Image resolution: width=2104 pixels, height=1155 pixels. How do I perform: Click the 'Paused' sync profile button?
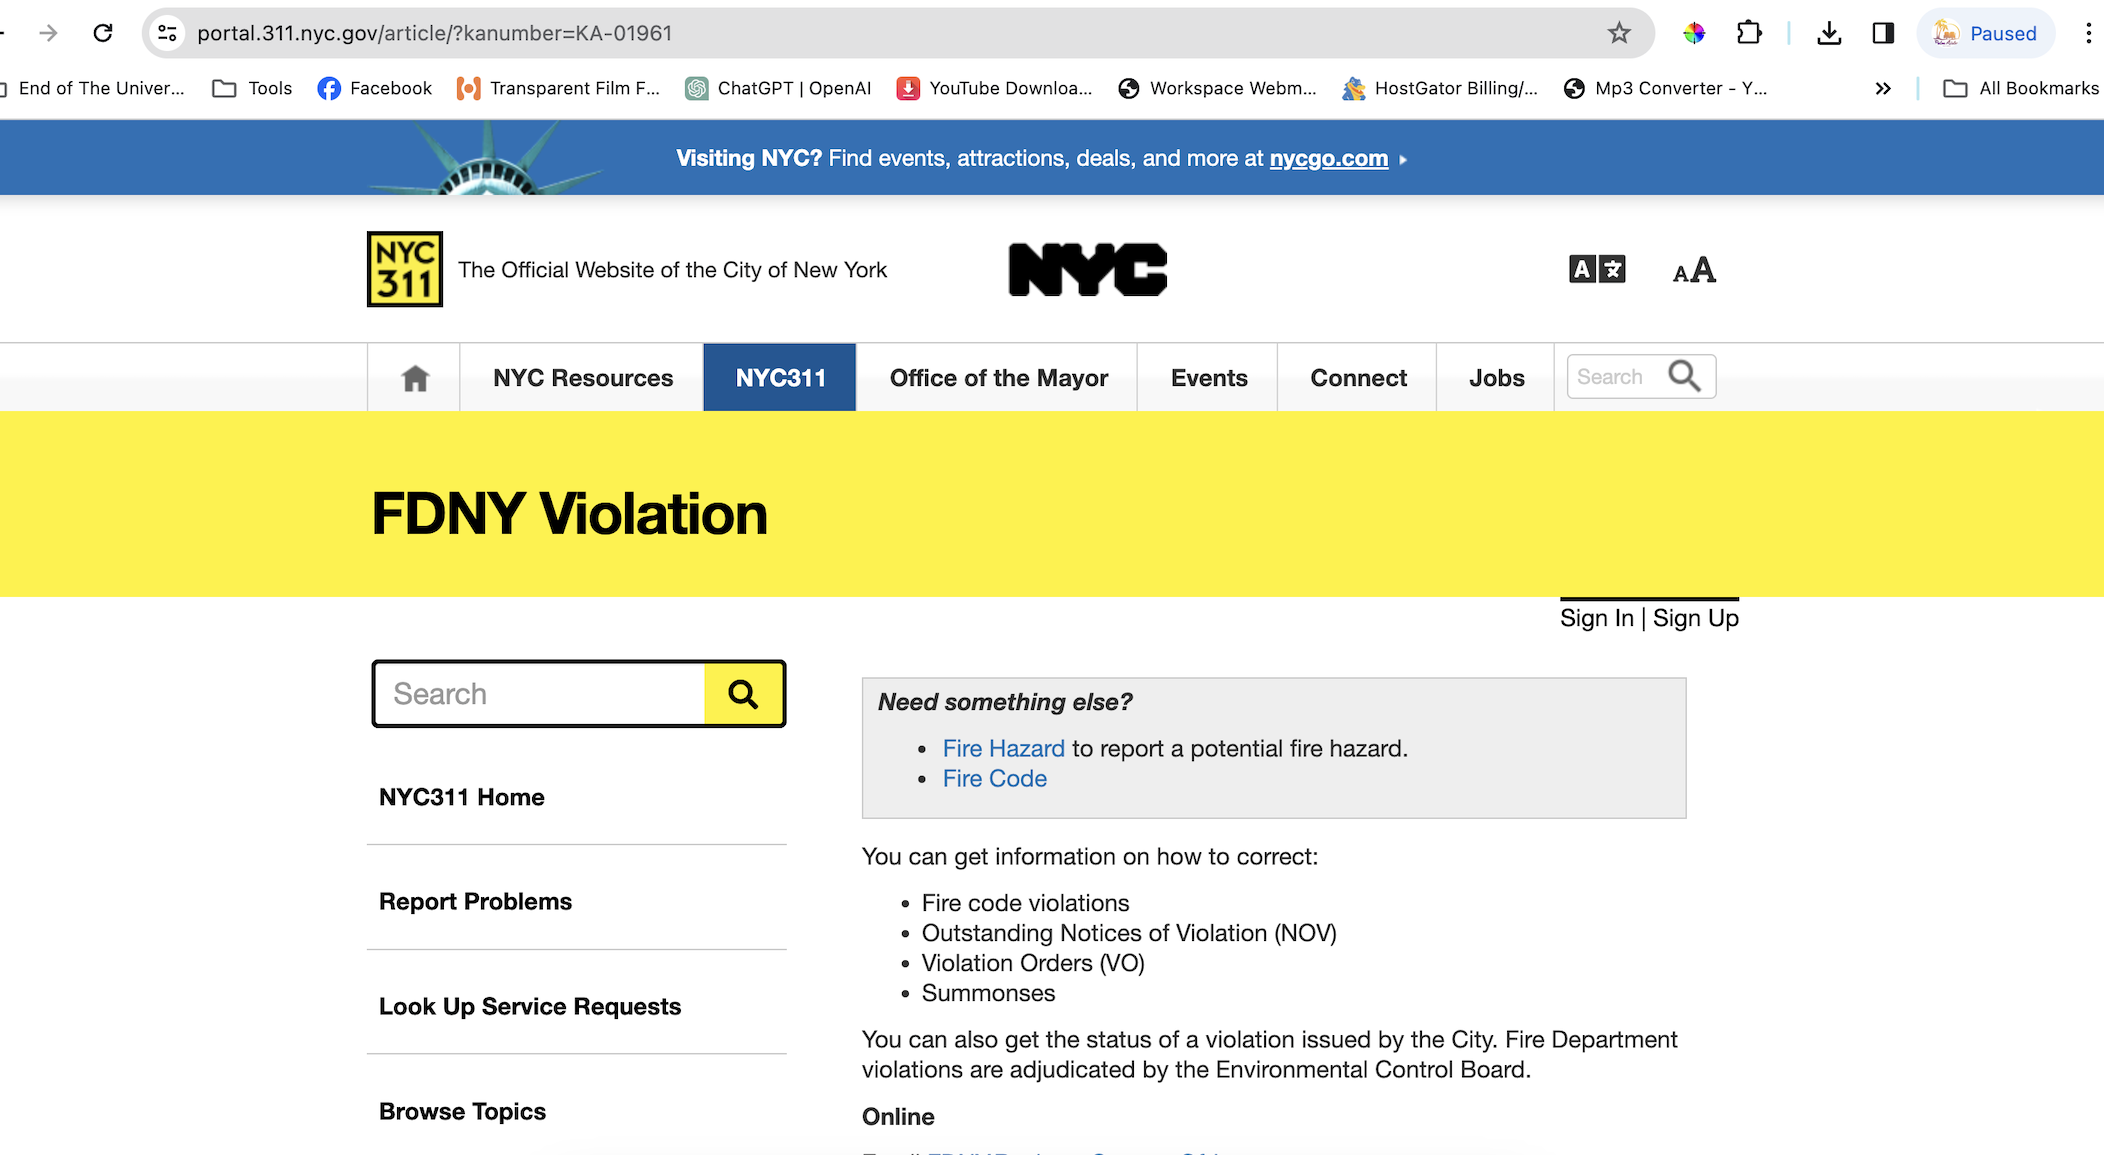click(1986, 32)
